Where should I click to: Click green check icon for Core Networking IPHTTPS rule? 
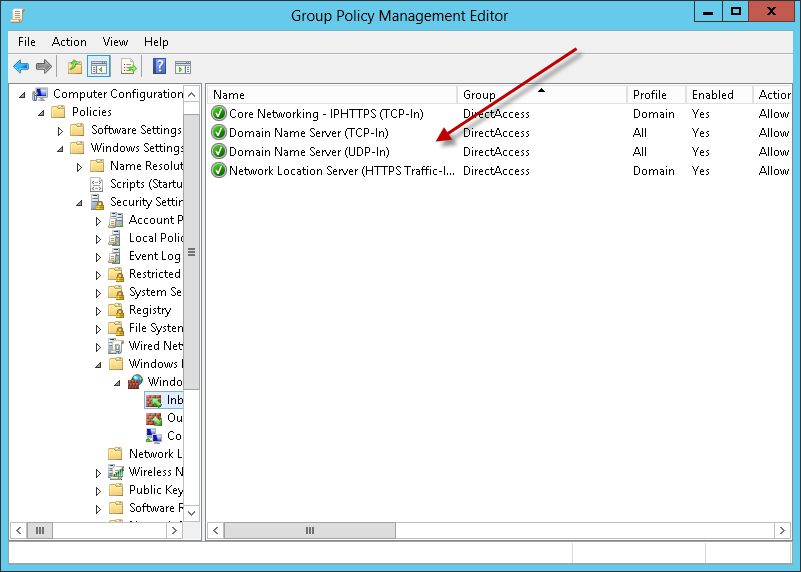coord(219,114)
